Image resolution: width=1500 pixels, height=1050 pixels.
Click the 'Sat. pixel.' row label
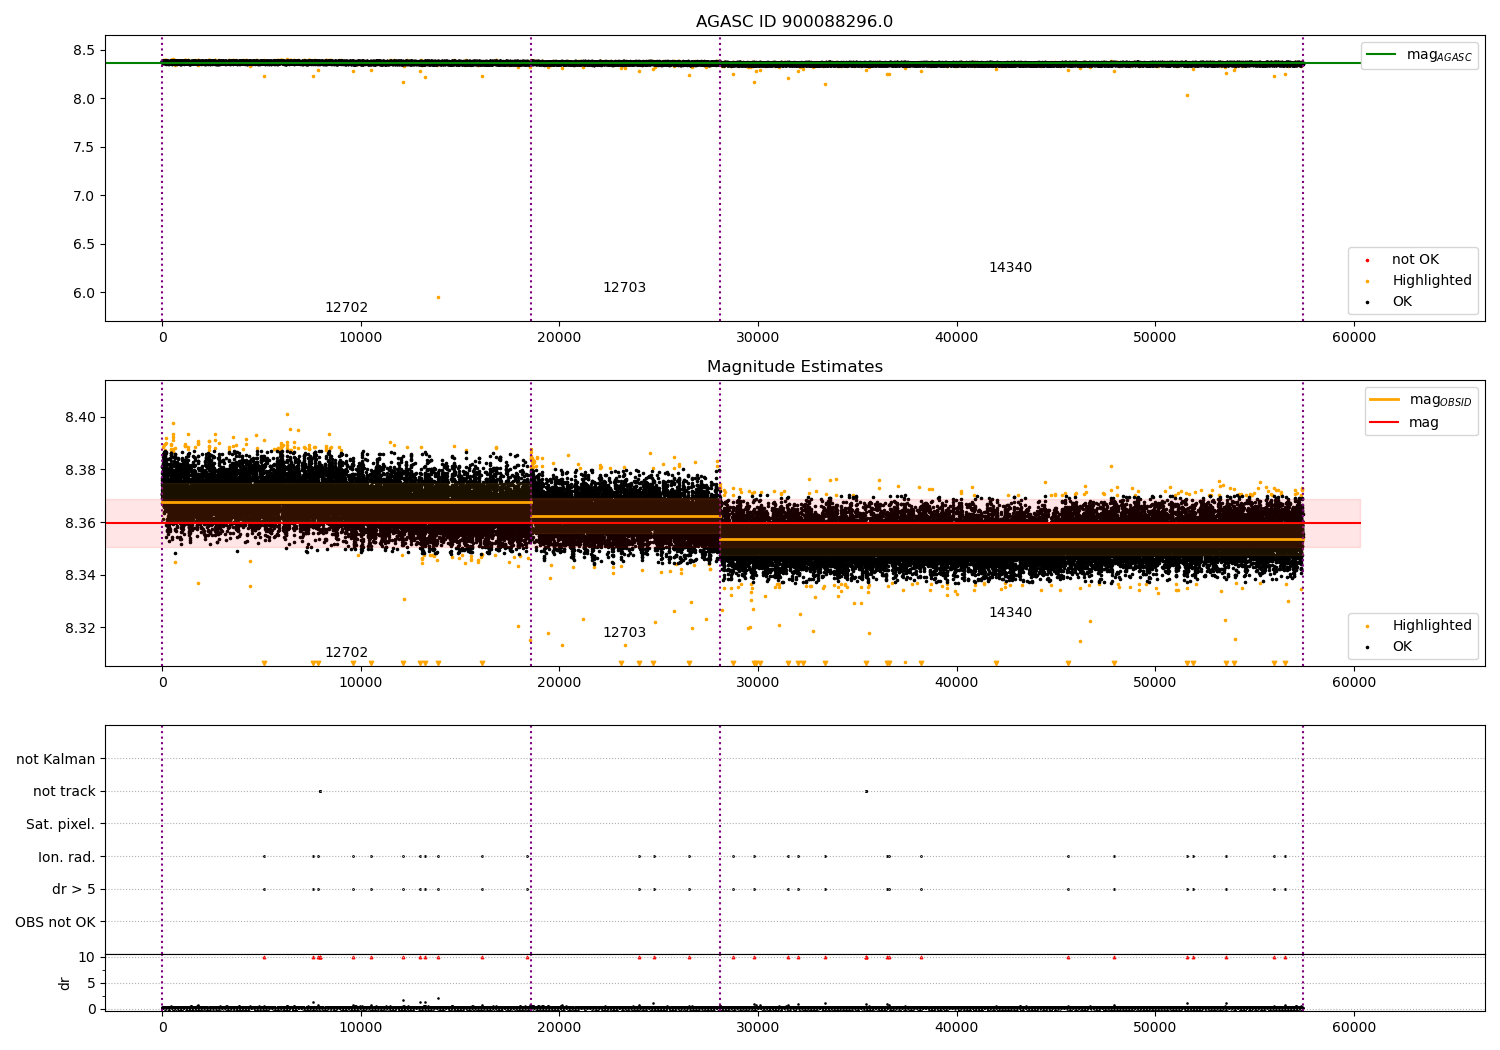tap(61, 824)
